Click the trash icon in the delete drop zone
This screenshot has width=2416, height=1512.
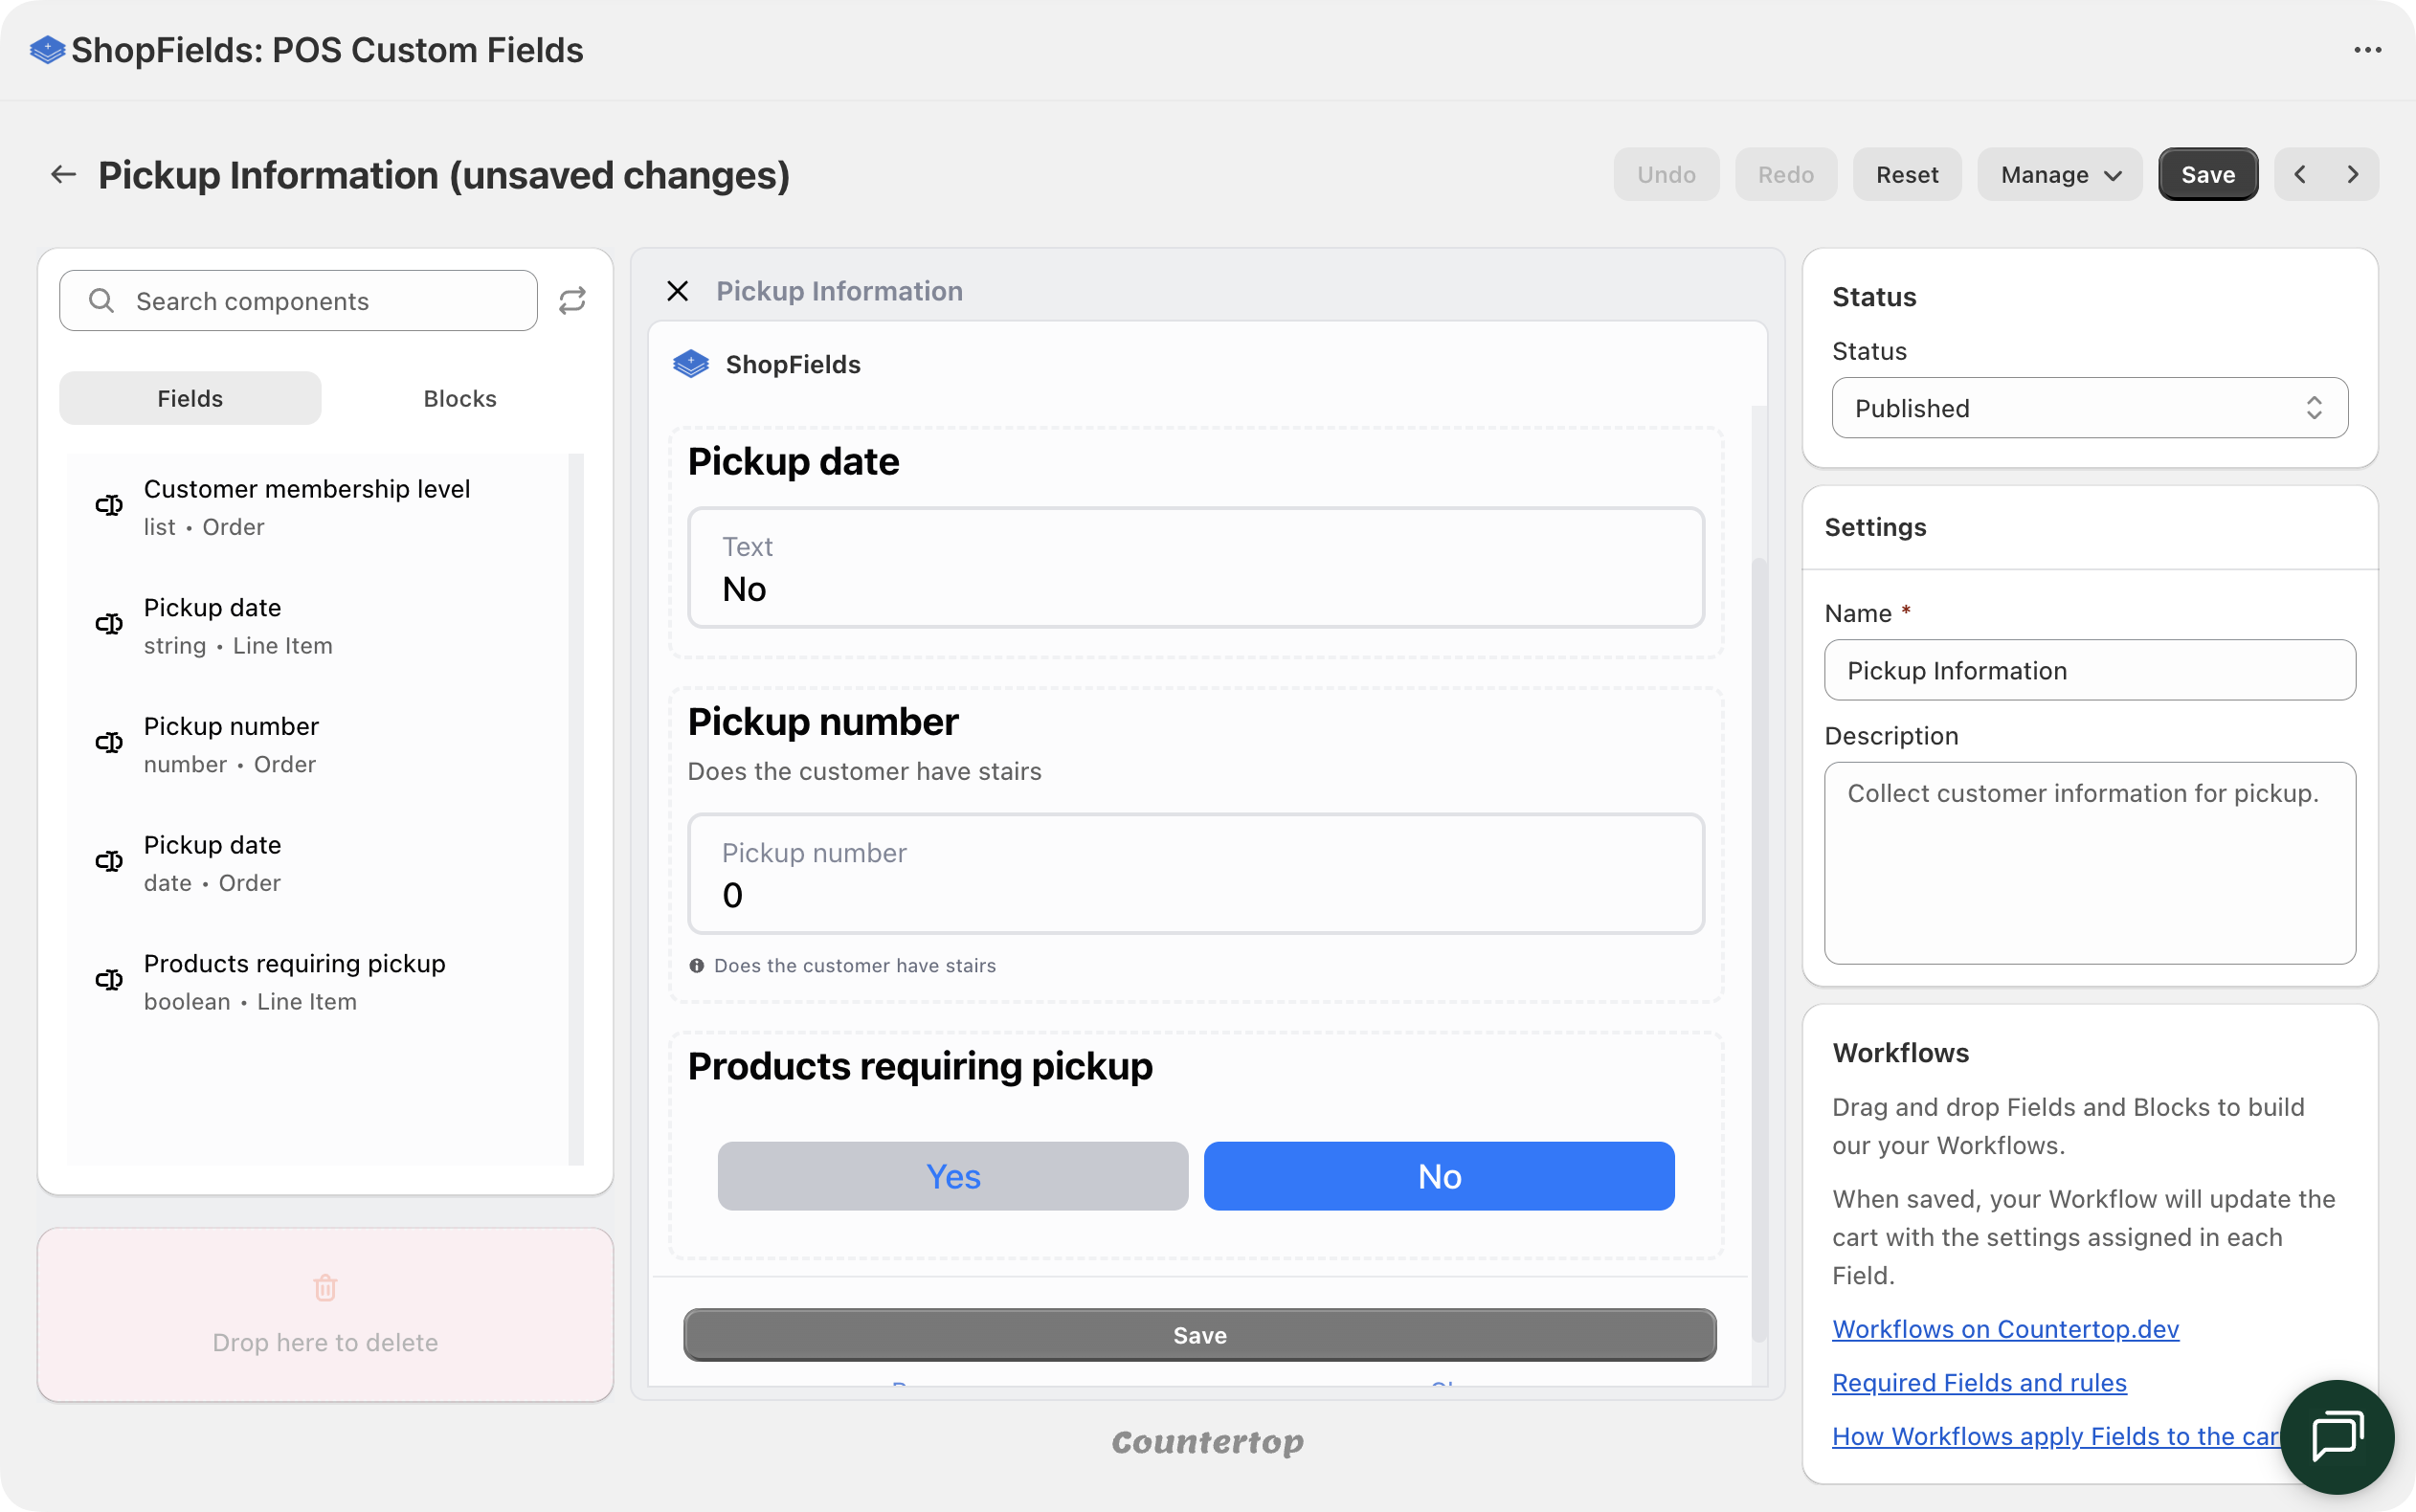325,1287
